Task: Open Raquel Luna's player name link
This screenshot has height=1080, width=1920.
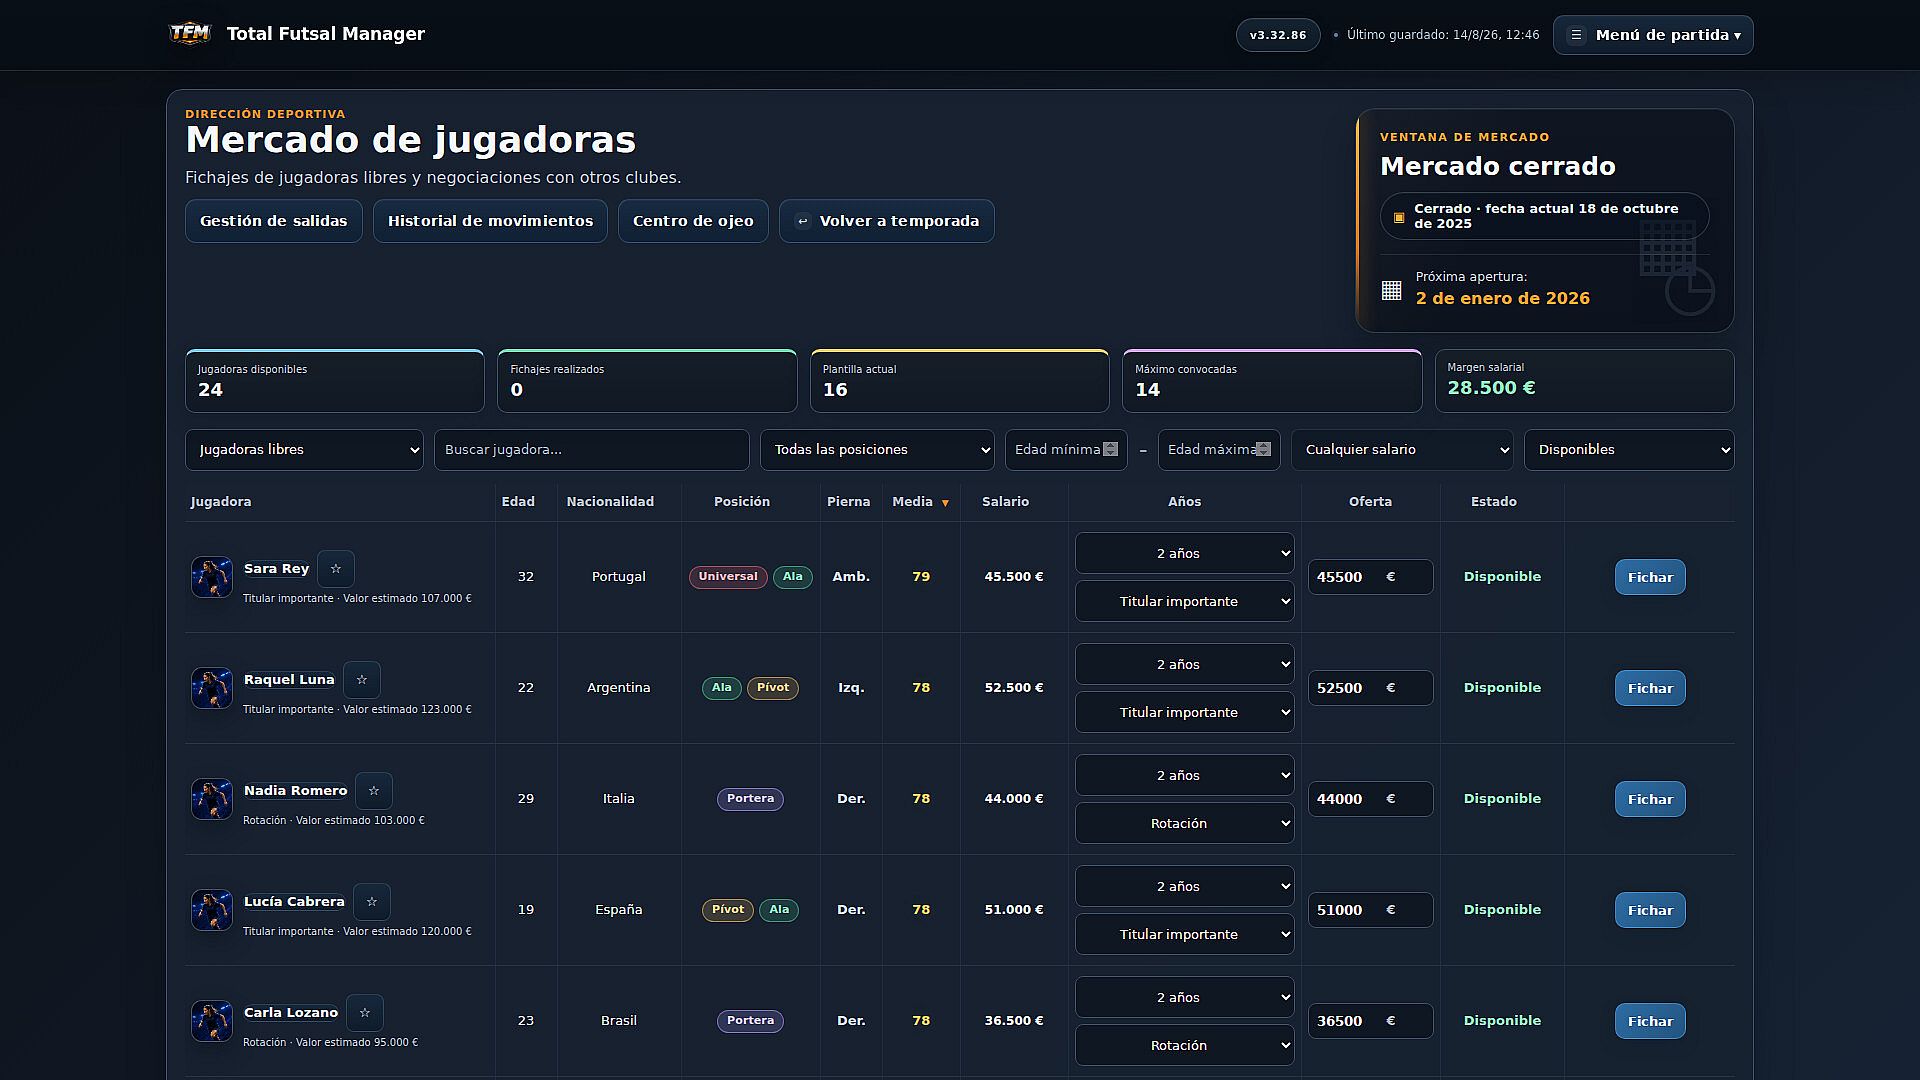Action: click(x=289, y=680)
